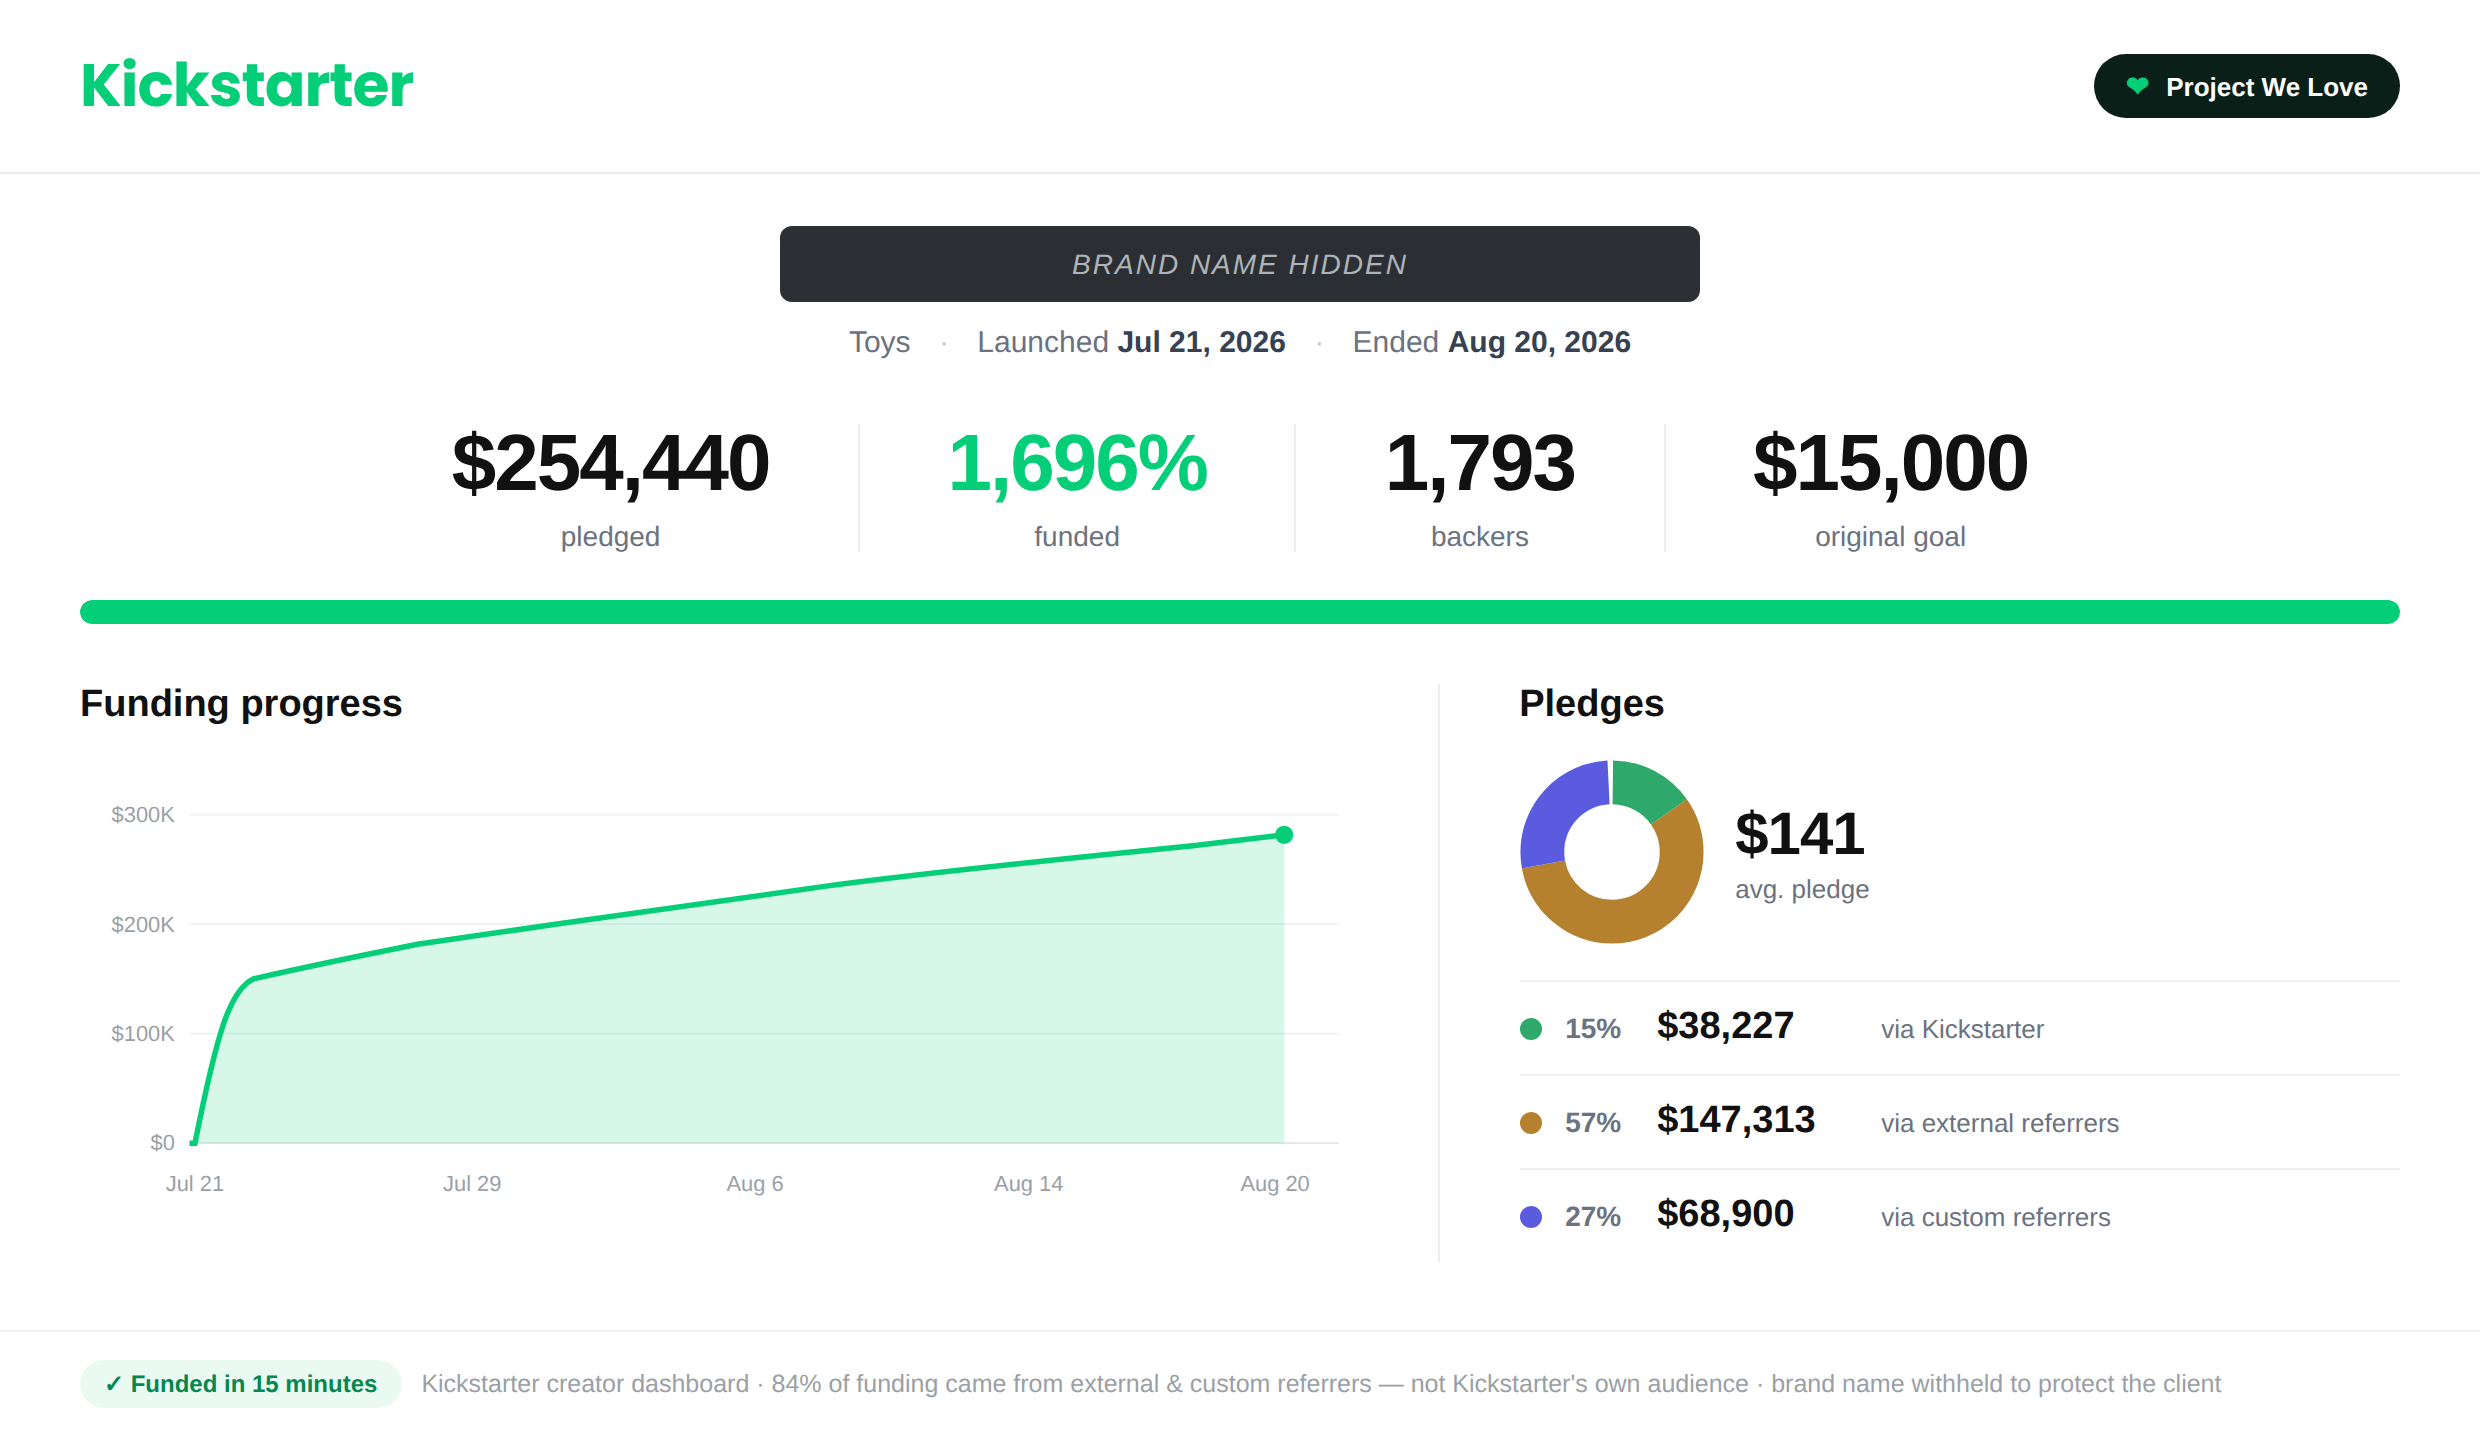Click the $141 avg. pledge value

coord(1799,833)
